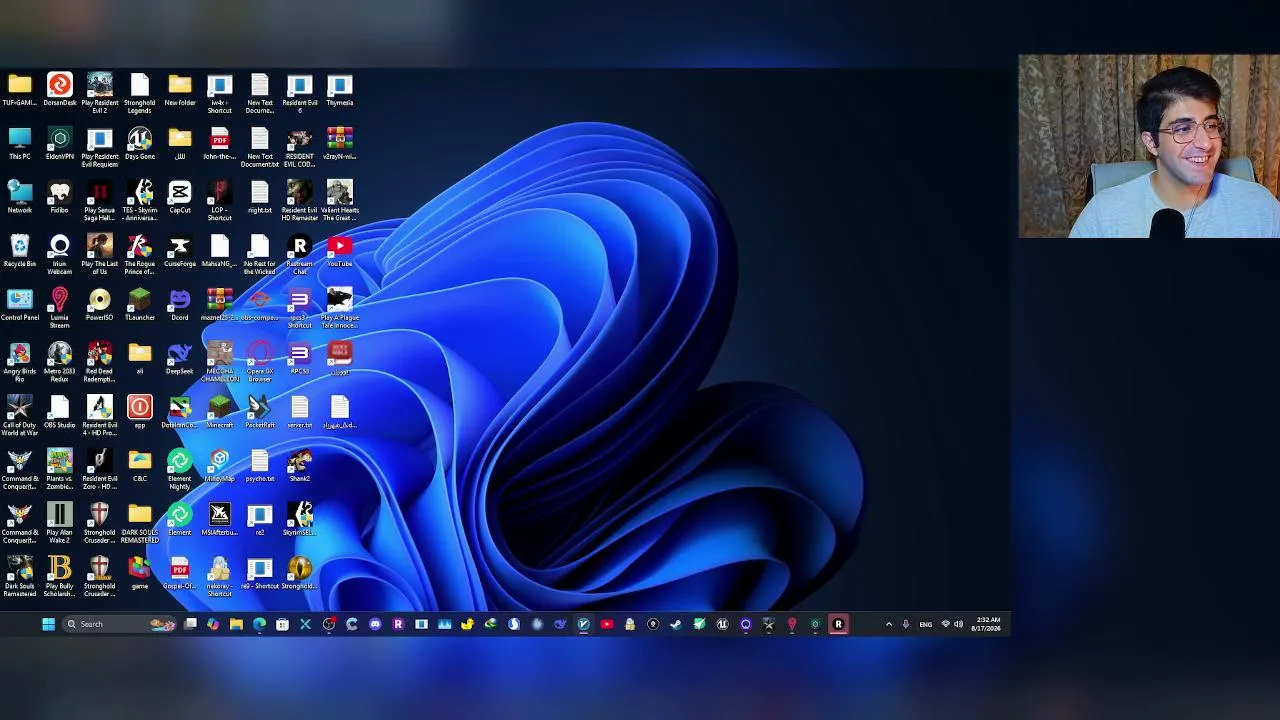Viewport: 1280px width, 720px height.
Task: Open Discord from the taskbar
Action: coord(375,624)
